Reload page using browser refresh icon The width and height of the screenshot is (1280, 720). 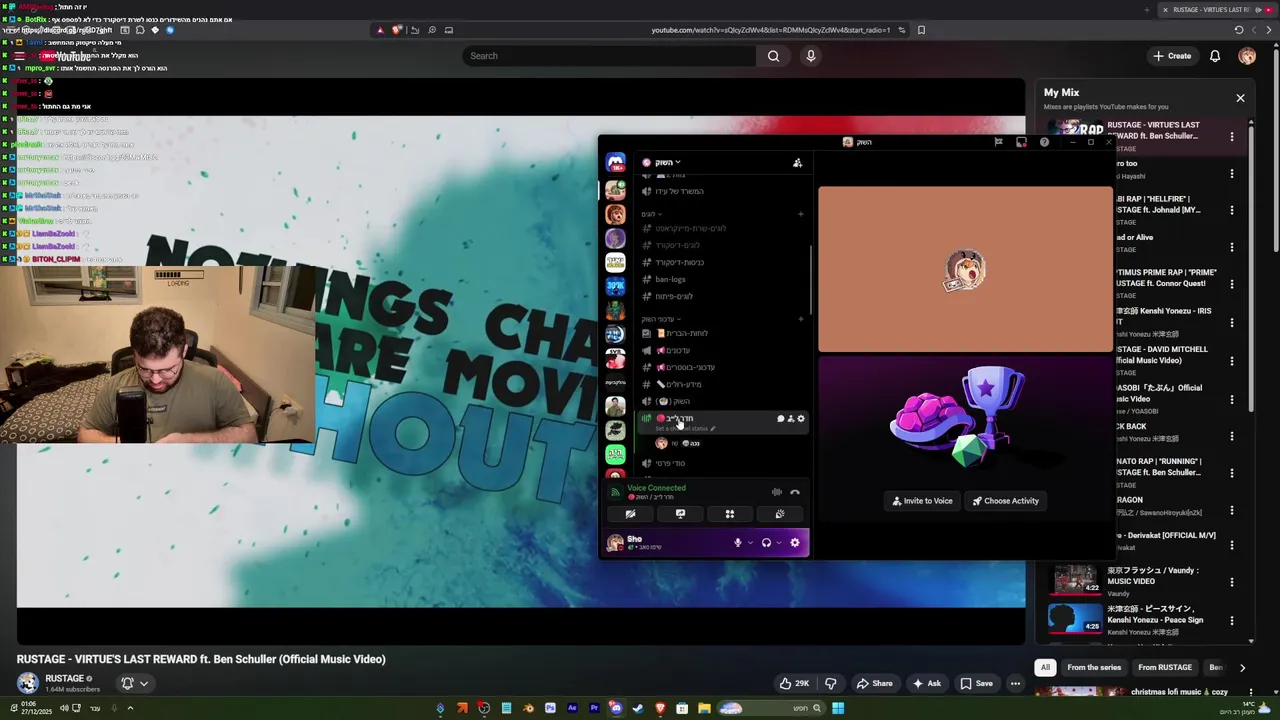(x=1239, y=30)
